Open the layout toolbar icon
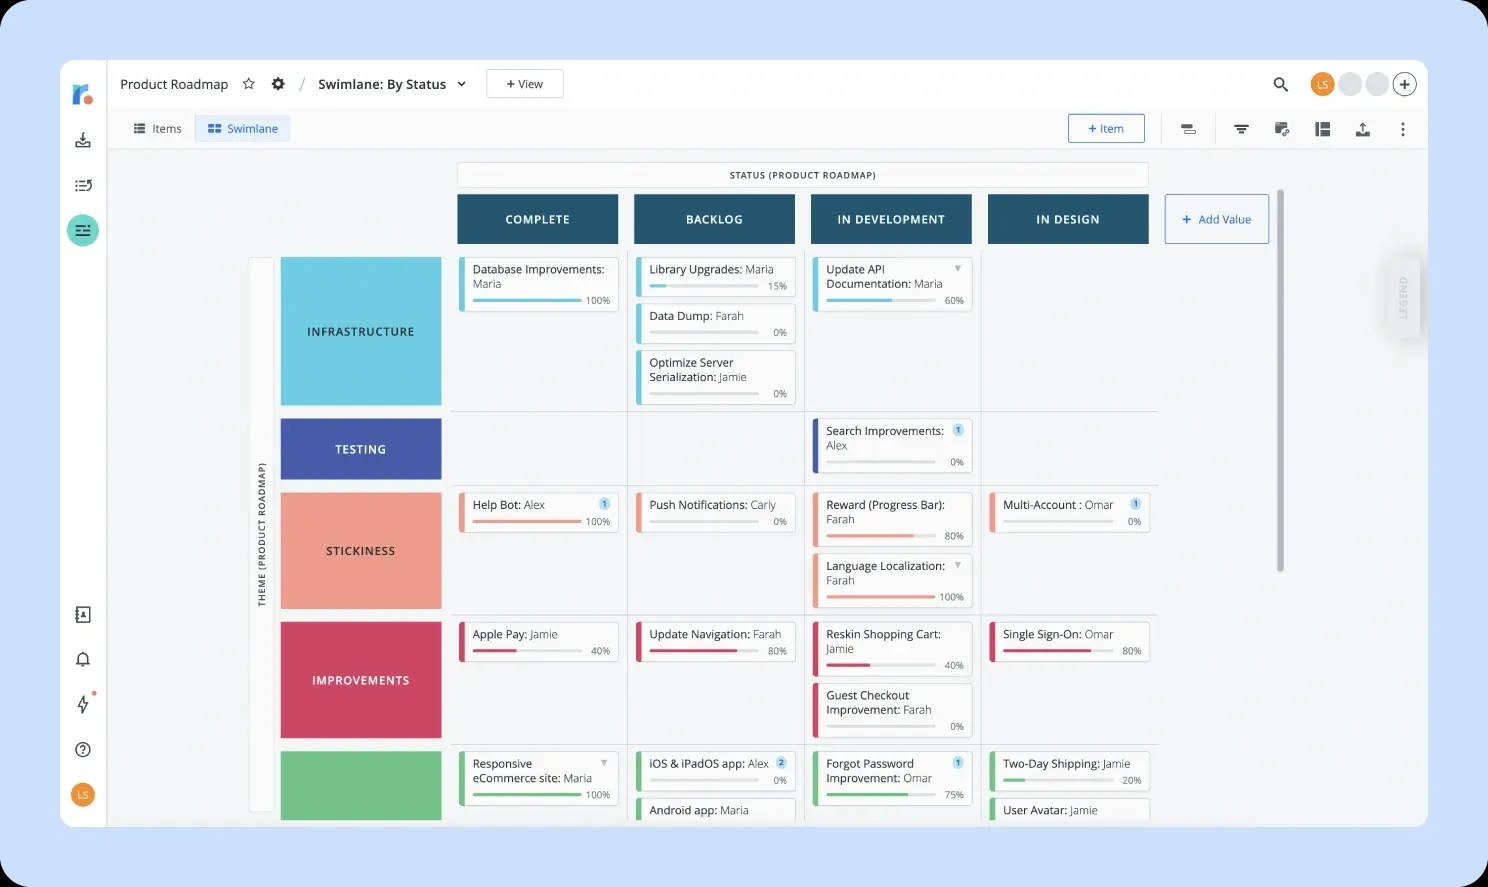Viewport: 1488px width, 887px height. (x=1322, y=129)
